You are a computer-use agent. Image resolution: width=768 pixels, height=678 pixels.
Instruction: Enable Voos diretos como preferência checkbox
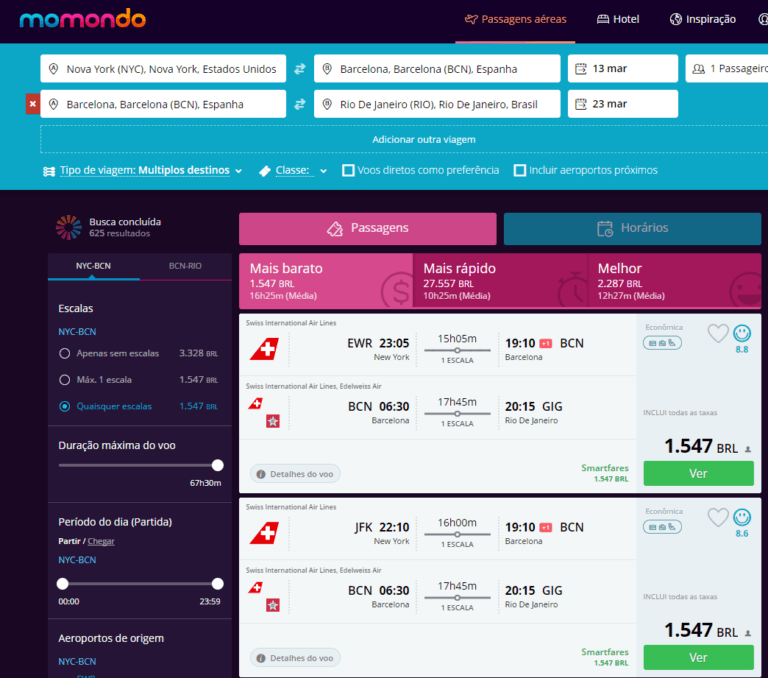pos(348,170)
